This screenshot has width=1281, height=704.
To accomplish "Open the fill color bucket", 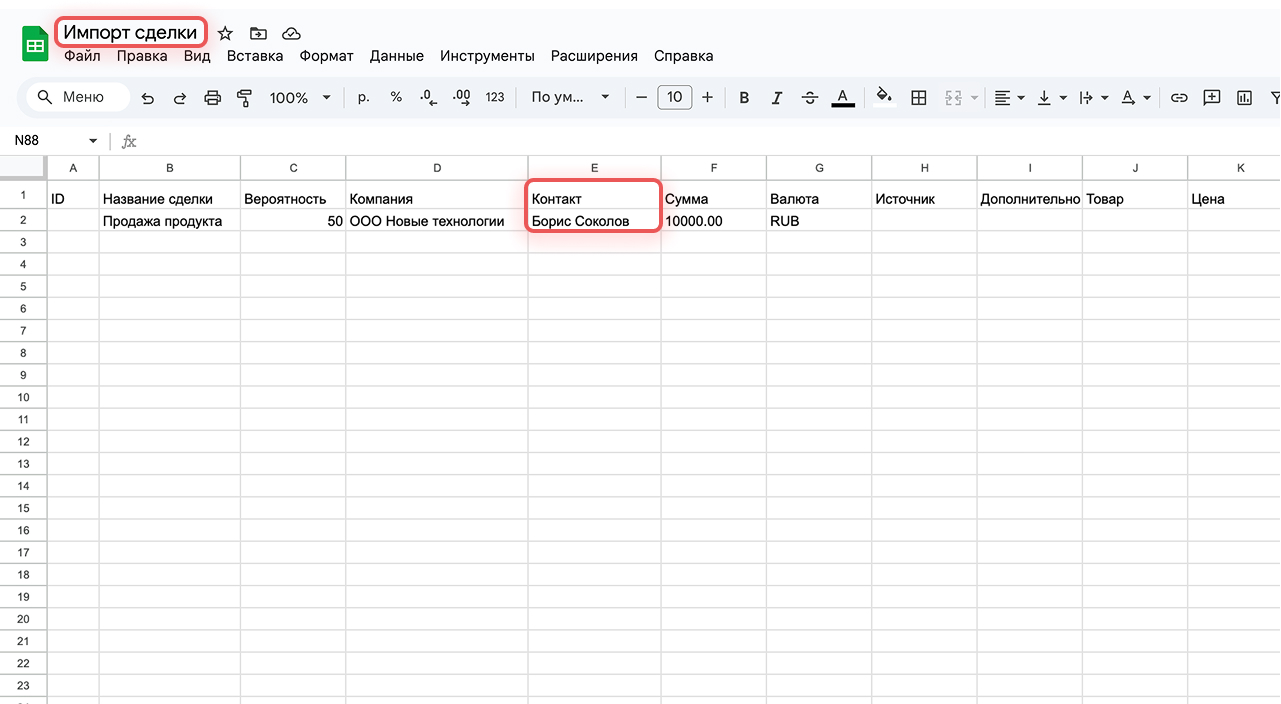I will pos(884,96).
